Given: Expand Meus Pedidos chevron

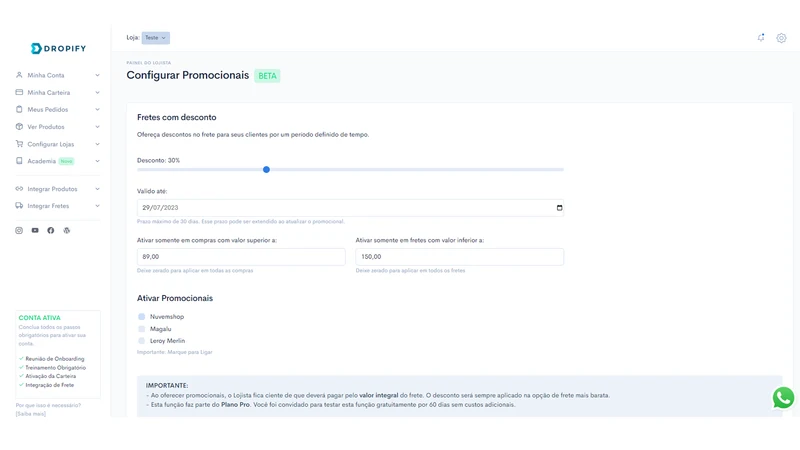Looking at the screenshot, I should (x=97, y=109).
